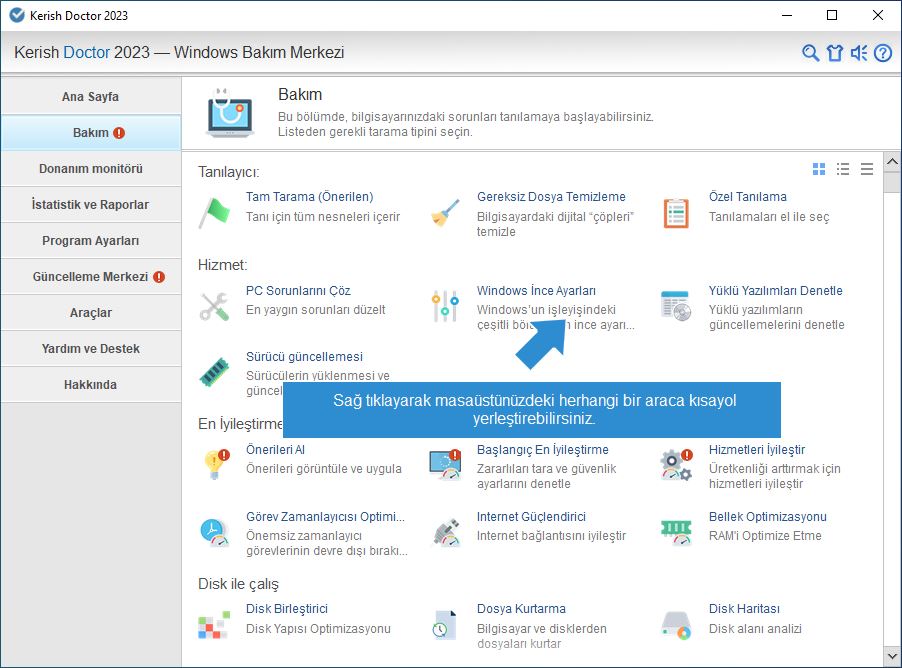Click the disc icon for Yüklü Yazılımları Denetle
Viewport: 902px width, 668px height.
click(x=676, y=306)
